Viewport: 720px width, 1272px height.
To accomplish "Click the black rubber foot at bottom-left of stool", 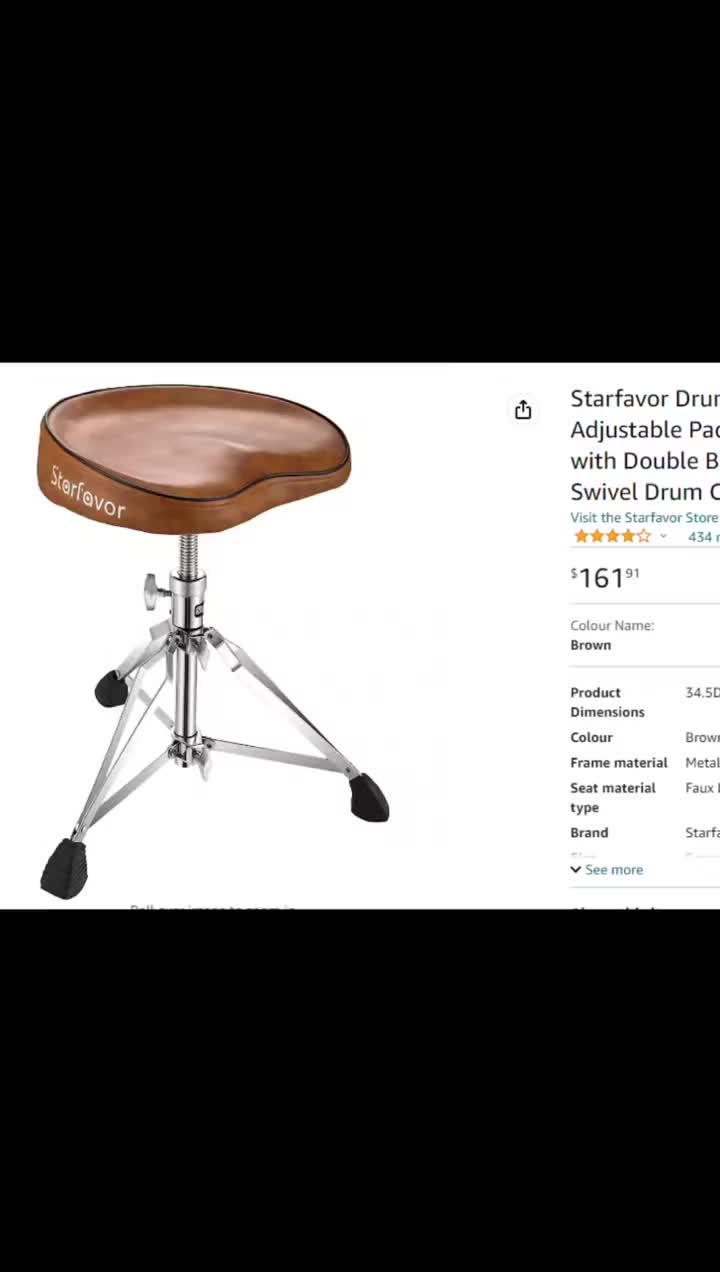I will pyautogui.click(x=64, y=868).
